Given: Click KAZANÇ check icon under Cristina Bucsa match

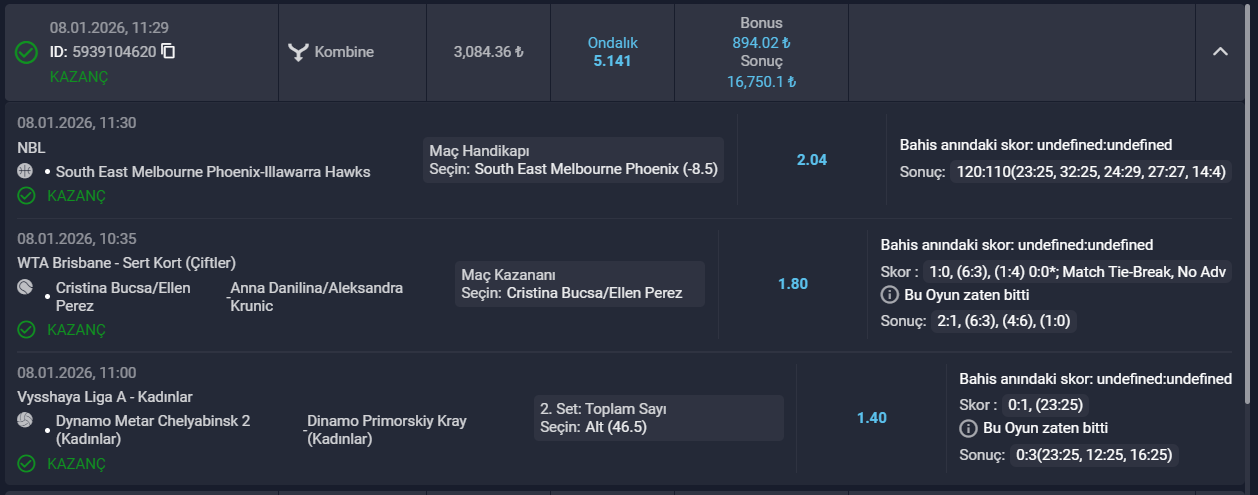Looking at the screenshot, I should (27, 330).
